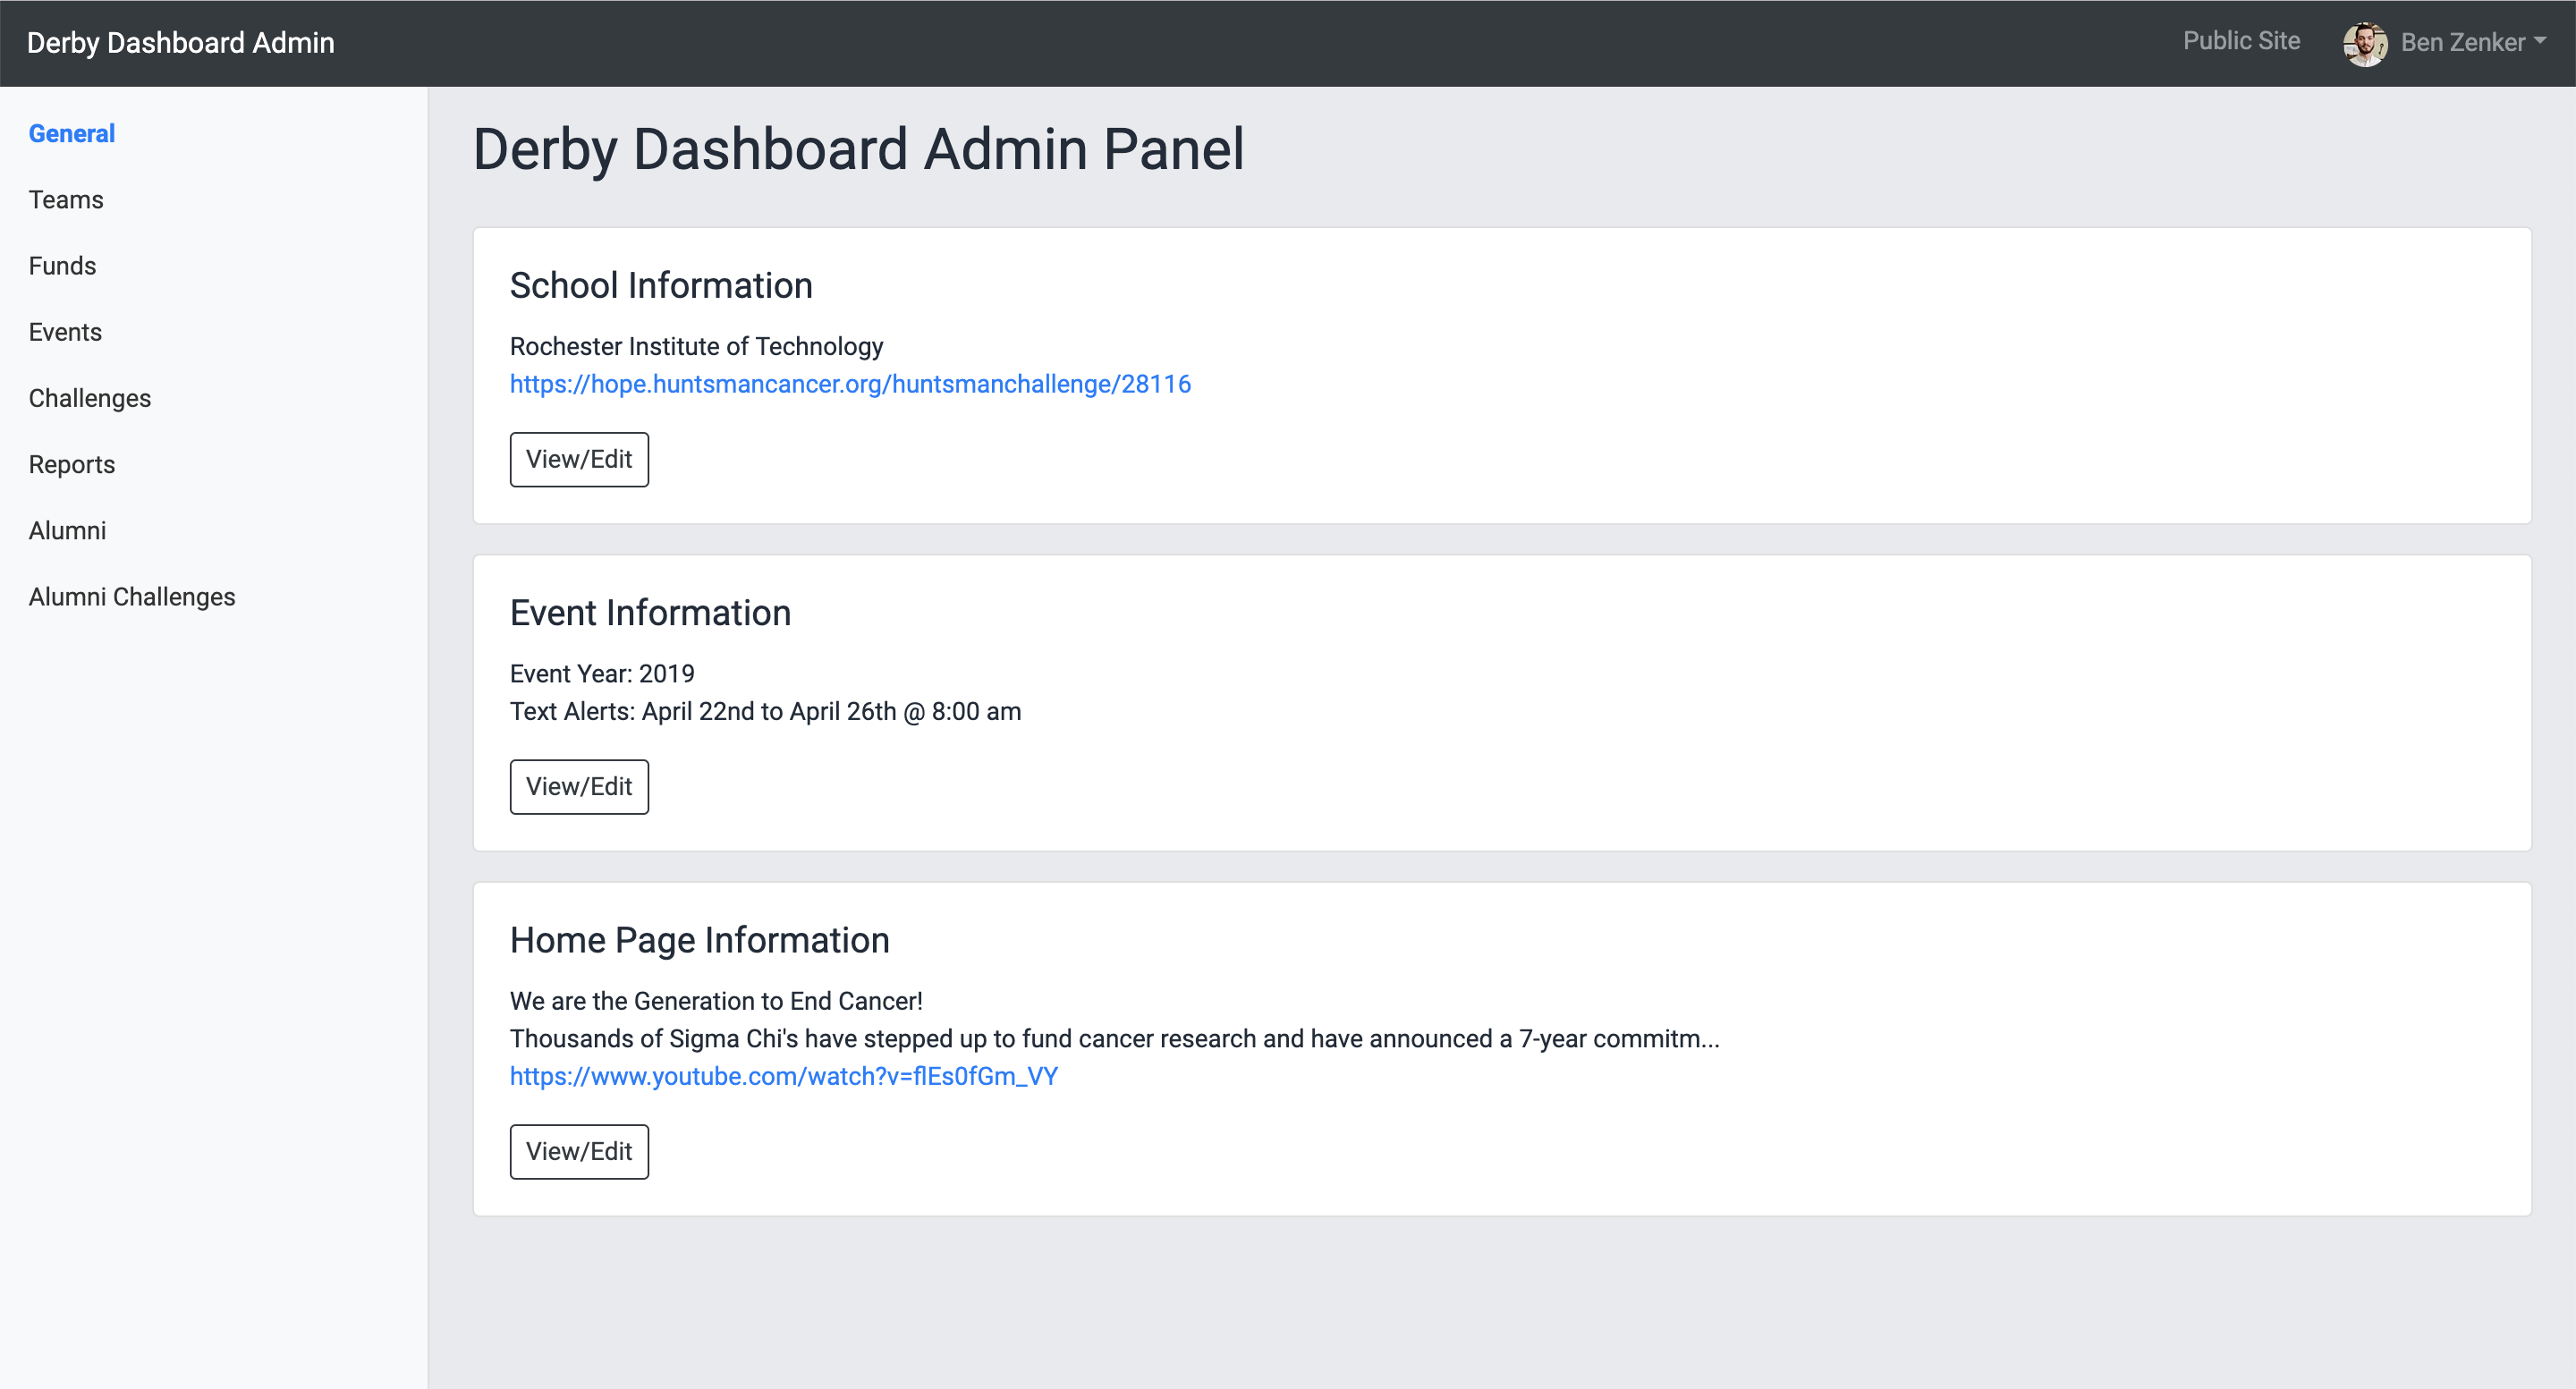Expand the caret next to Ben Zenker
The image size is (2576, 1389).
(x=2542, y=42)
